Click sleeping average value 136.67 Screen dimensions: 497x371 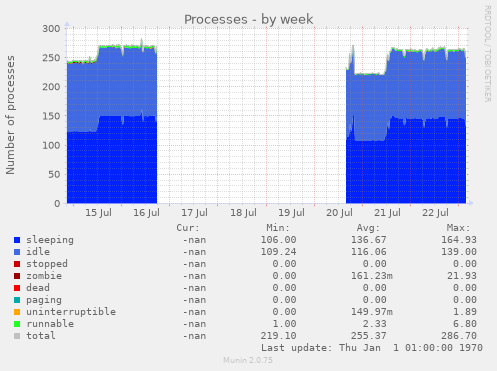(369, 240)
